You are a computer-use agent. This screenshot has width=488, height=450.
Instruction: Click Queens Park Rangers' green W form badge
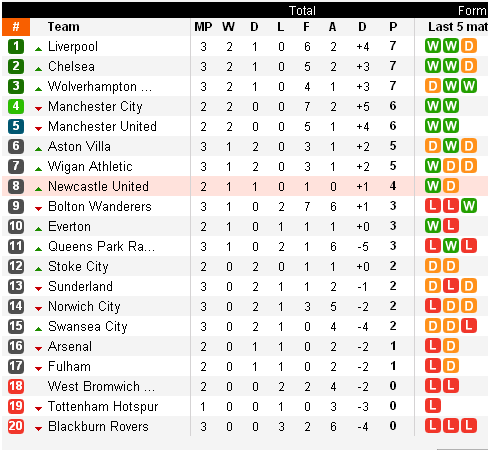point(451,246)
